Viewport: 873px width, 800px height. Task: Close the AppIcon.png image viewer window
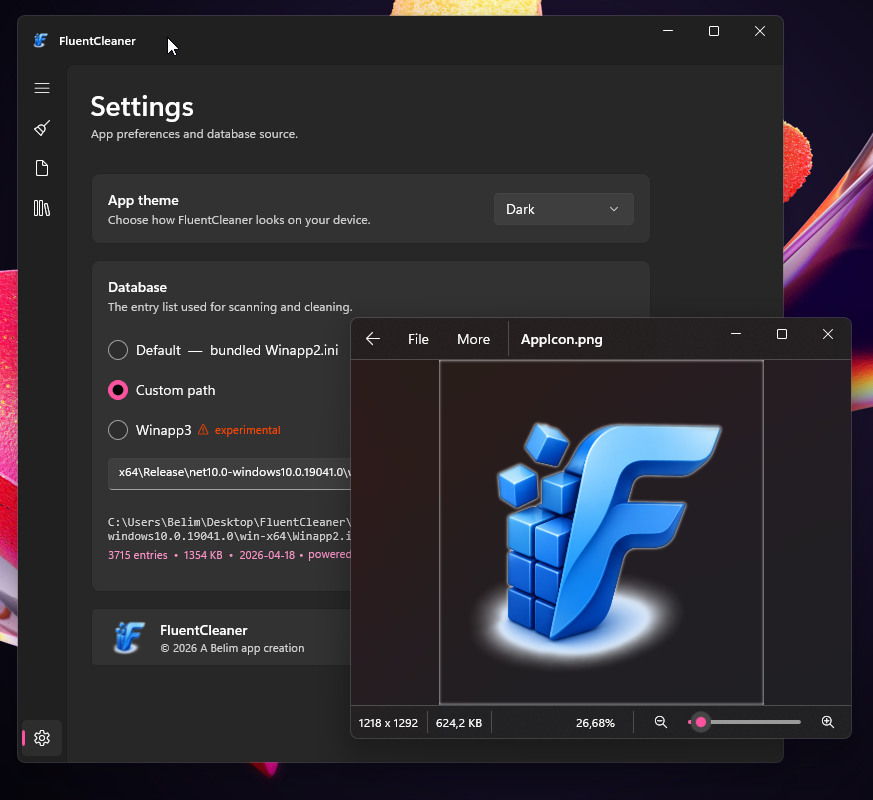click(x=828, y=334)
